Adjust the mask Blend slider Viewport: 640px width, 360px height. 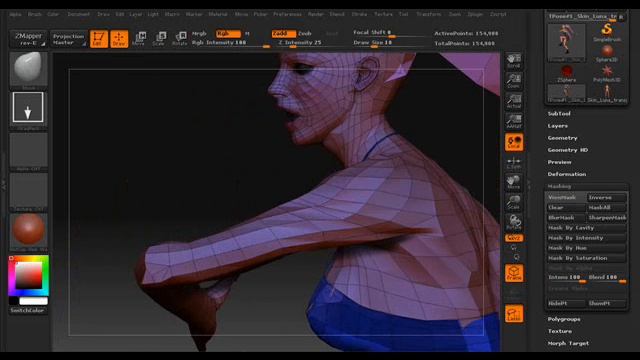click(x=607, y=278)
